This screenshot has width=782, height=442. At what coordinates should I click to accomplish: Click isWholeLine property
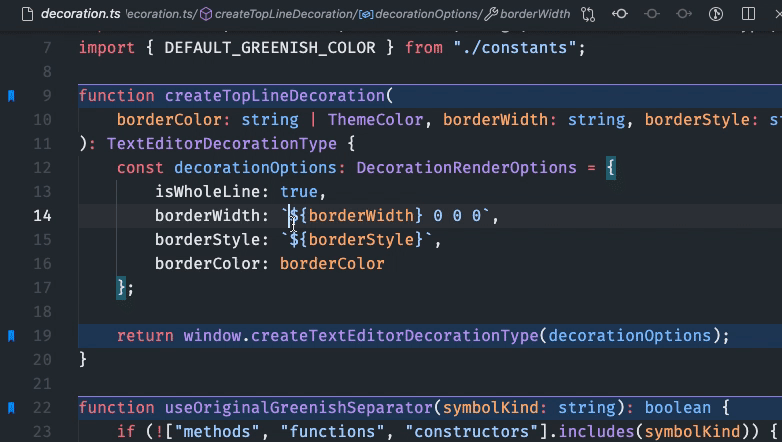207,192
